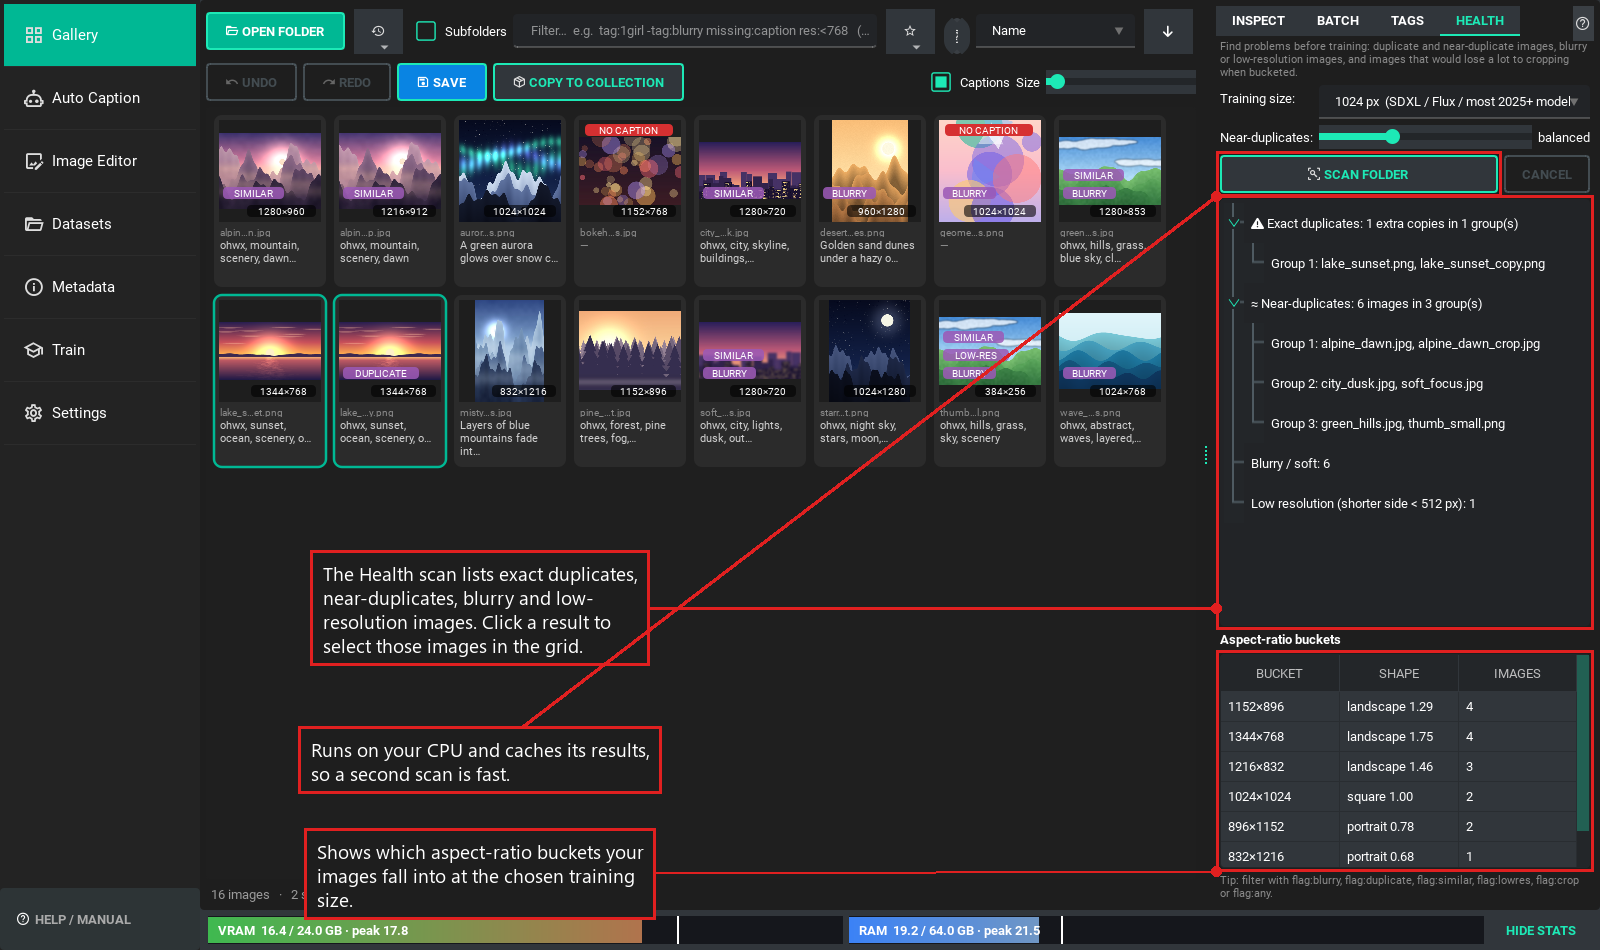Go to the Image Editor
Screen dimensions: 1600x950
100,161
